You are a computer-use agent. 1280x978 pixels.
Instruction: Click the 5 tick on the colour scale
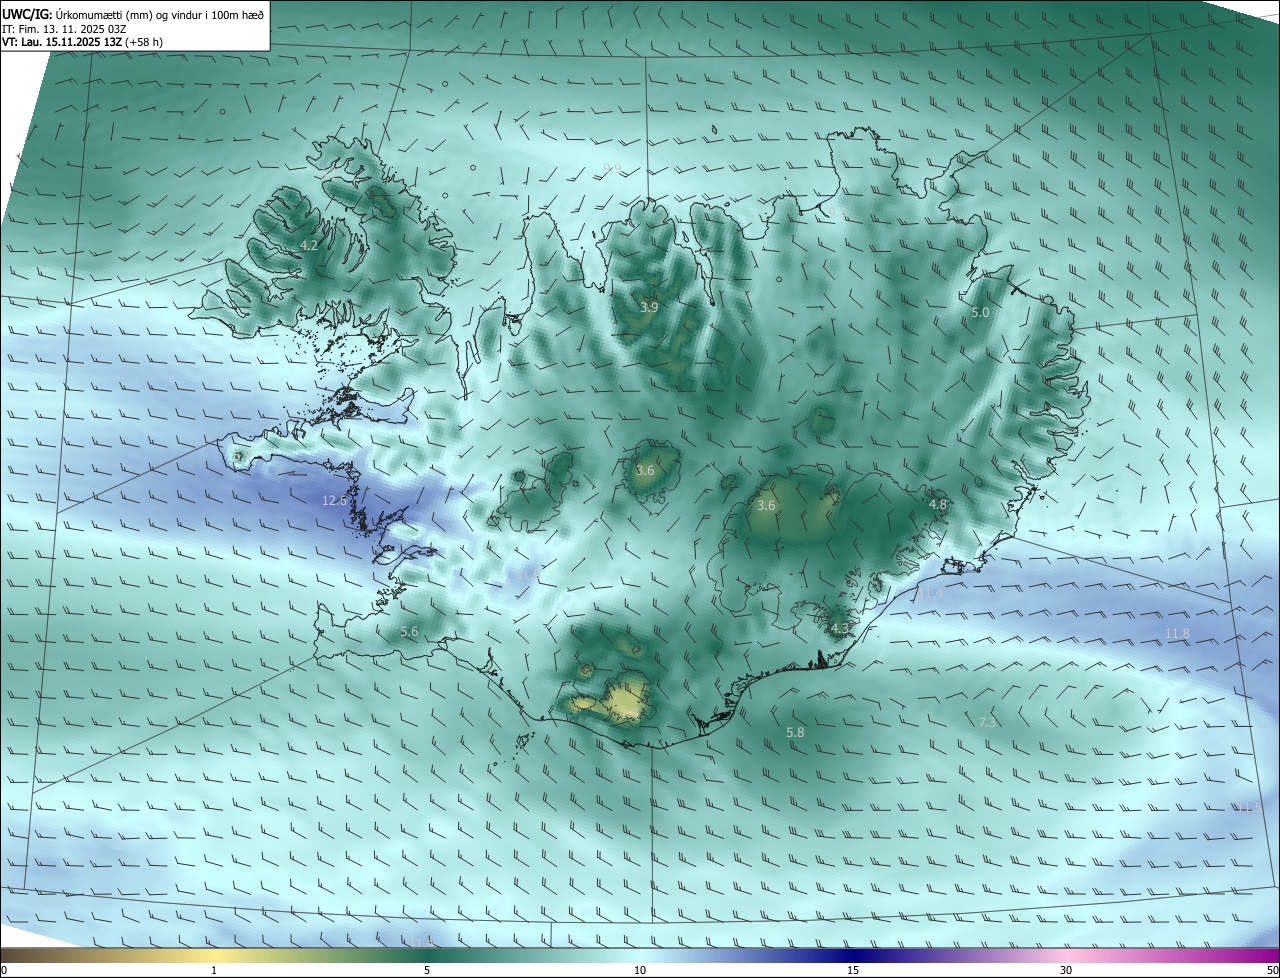pos(427,971)
